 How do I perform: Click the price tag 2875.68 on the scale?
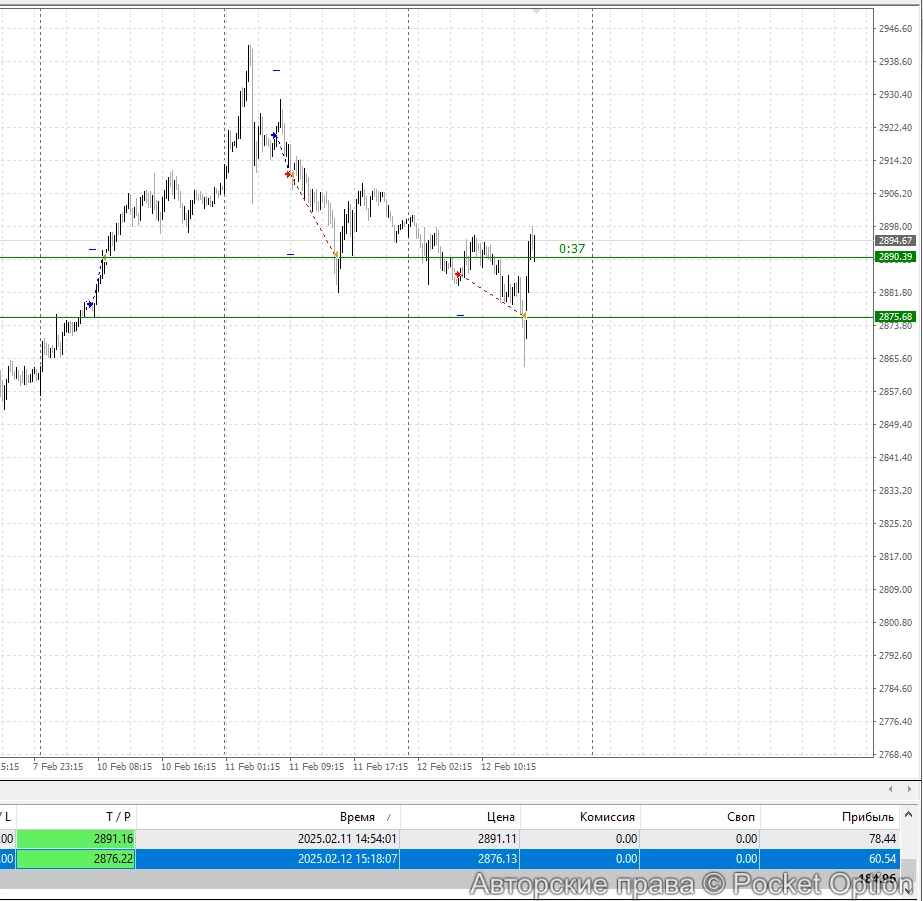pyautogui.click(x=895, y=316)
